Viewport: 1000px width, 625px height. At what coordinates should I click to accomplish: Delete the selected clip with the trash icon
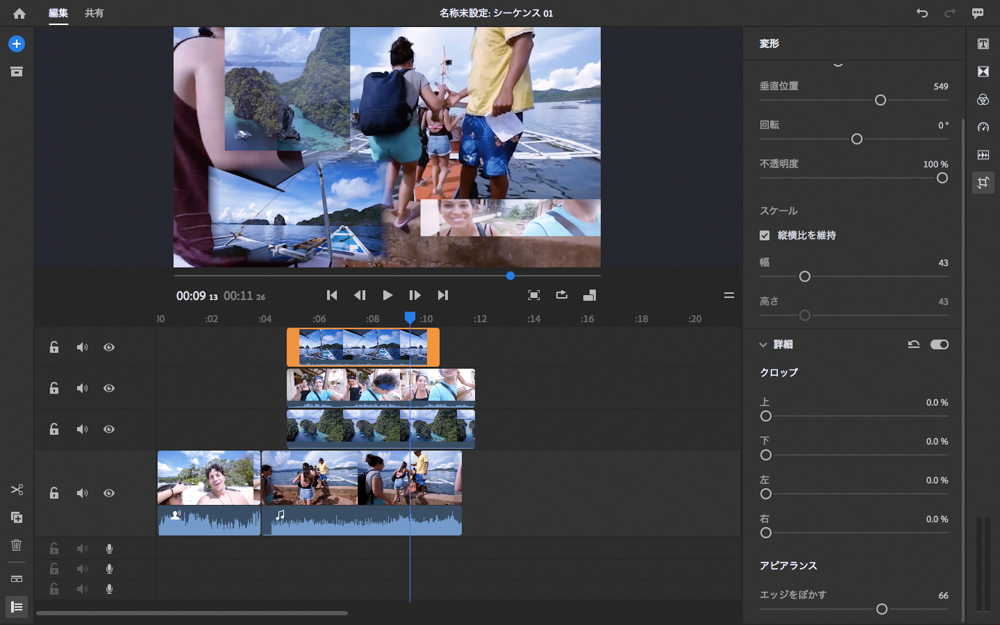[16, 545]
